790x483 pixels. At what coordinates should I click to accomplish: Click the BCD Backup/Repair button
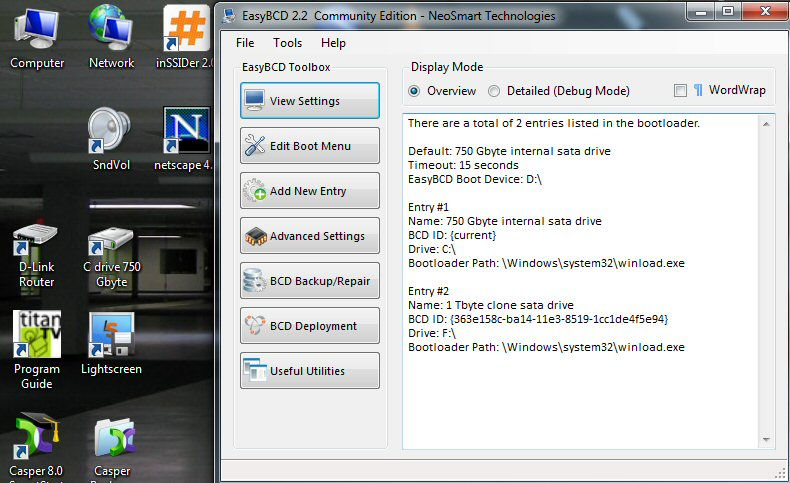[310, 281]
